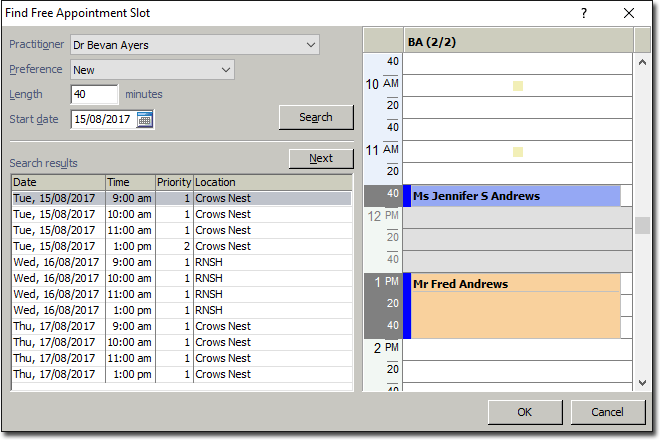
Task: Click the schedule scrollbar up arrow
Action: pyautogui.click(x=642, y=62)
